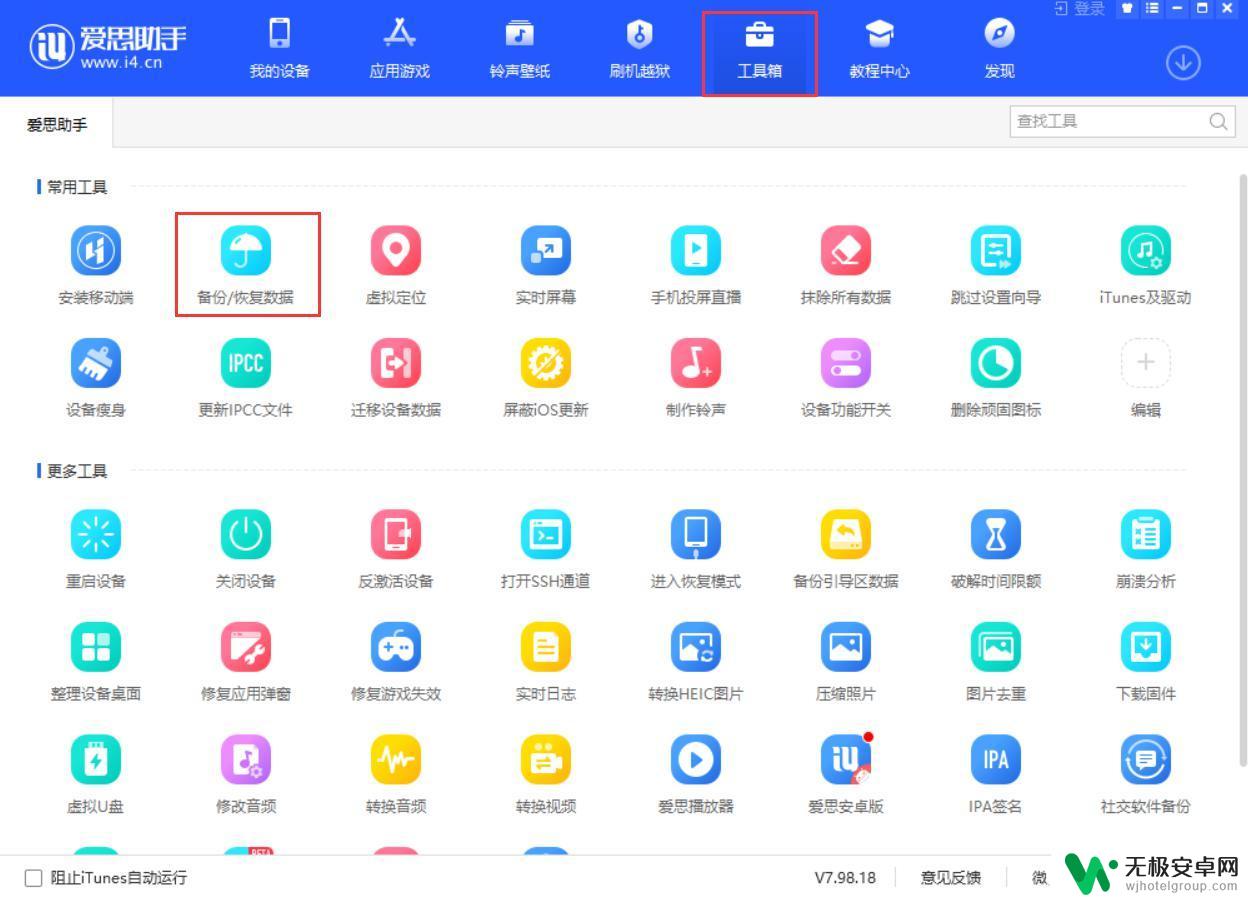This screenshot has height=899, width=1248.
Task: Switch to 应用游戏 tab
Action: [x=400, y=49]
